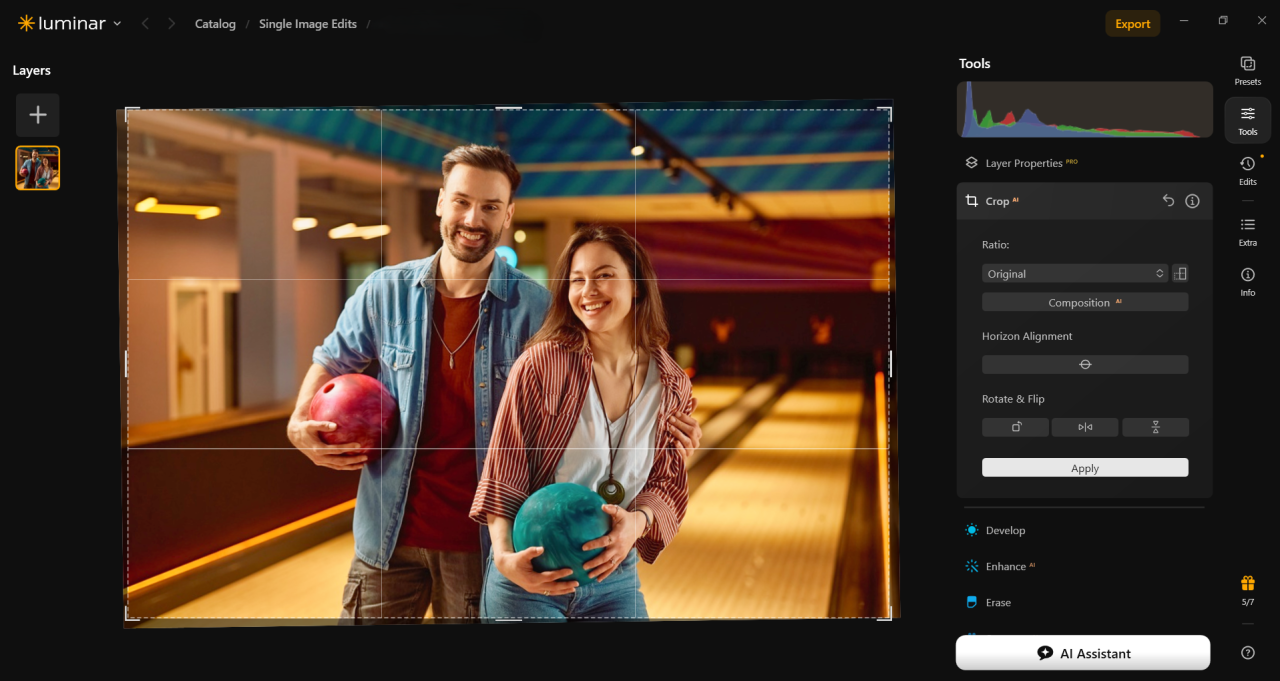Apply the crop
The width and height of the screenshot is (1280, 681).
pos(1085,468)
